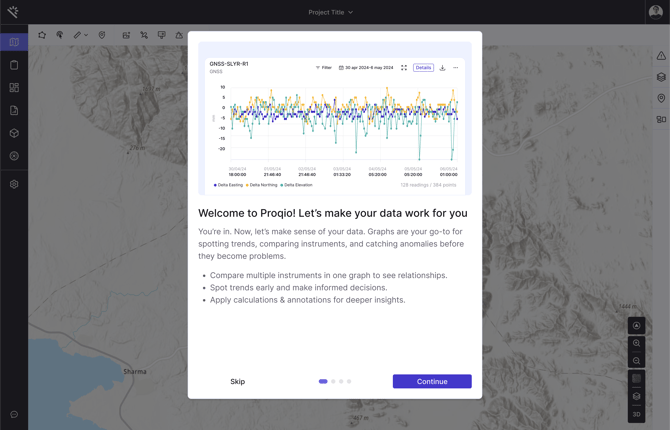Image resolution: width=670 pixels, height=430 pixels.
Task: Click the Sharma map label
Action: pyautogui.click(x=135, y=371)
